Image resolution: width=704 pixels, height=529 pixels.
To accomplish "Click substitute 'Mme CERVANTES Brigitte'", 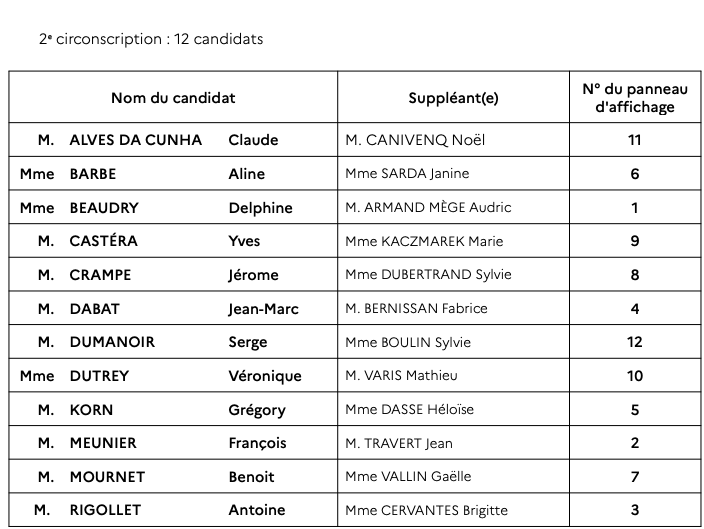I will 426,510.
